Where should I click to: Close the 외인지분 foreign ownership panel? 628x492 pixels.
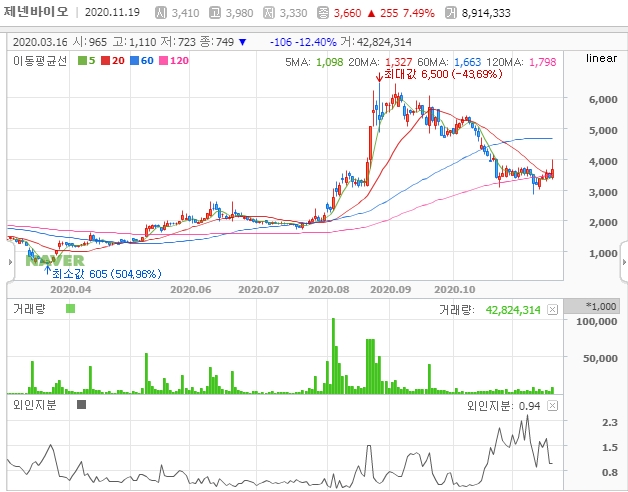552,406
